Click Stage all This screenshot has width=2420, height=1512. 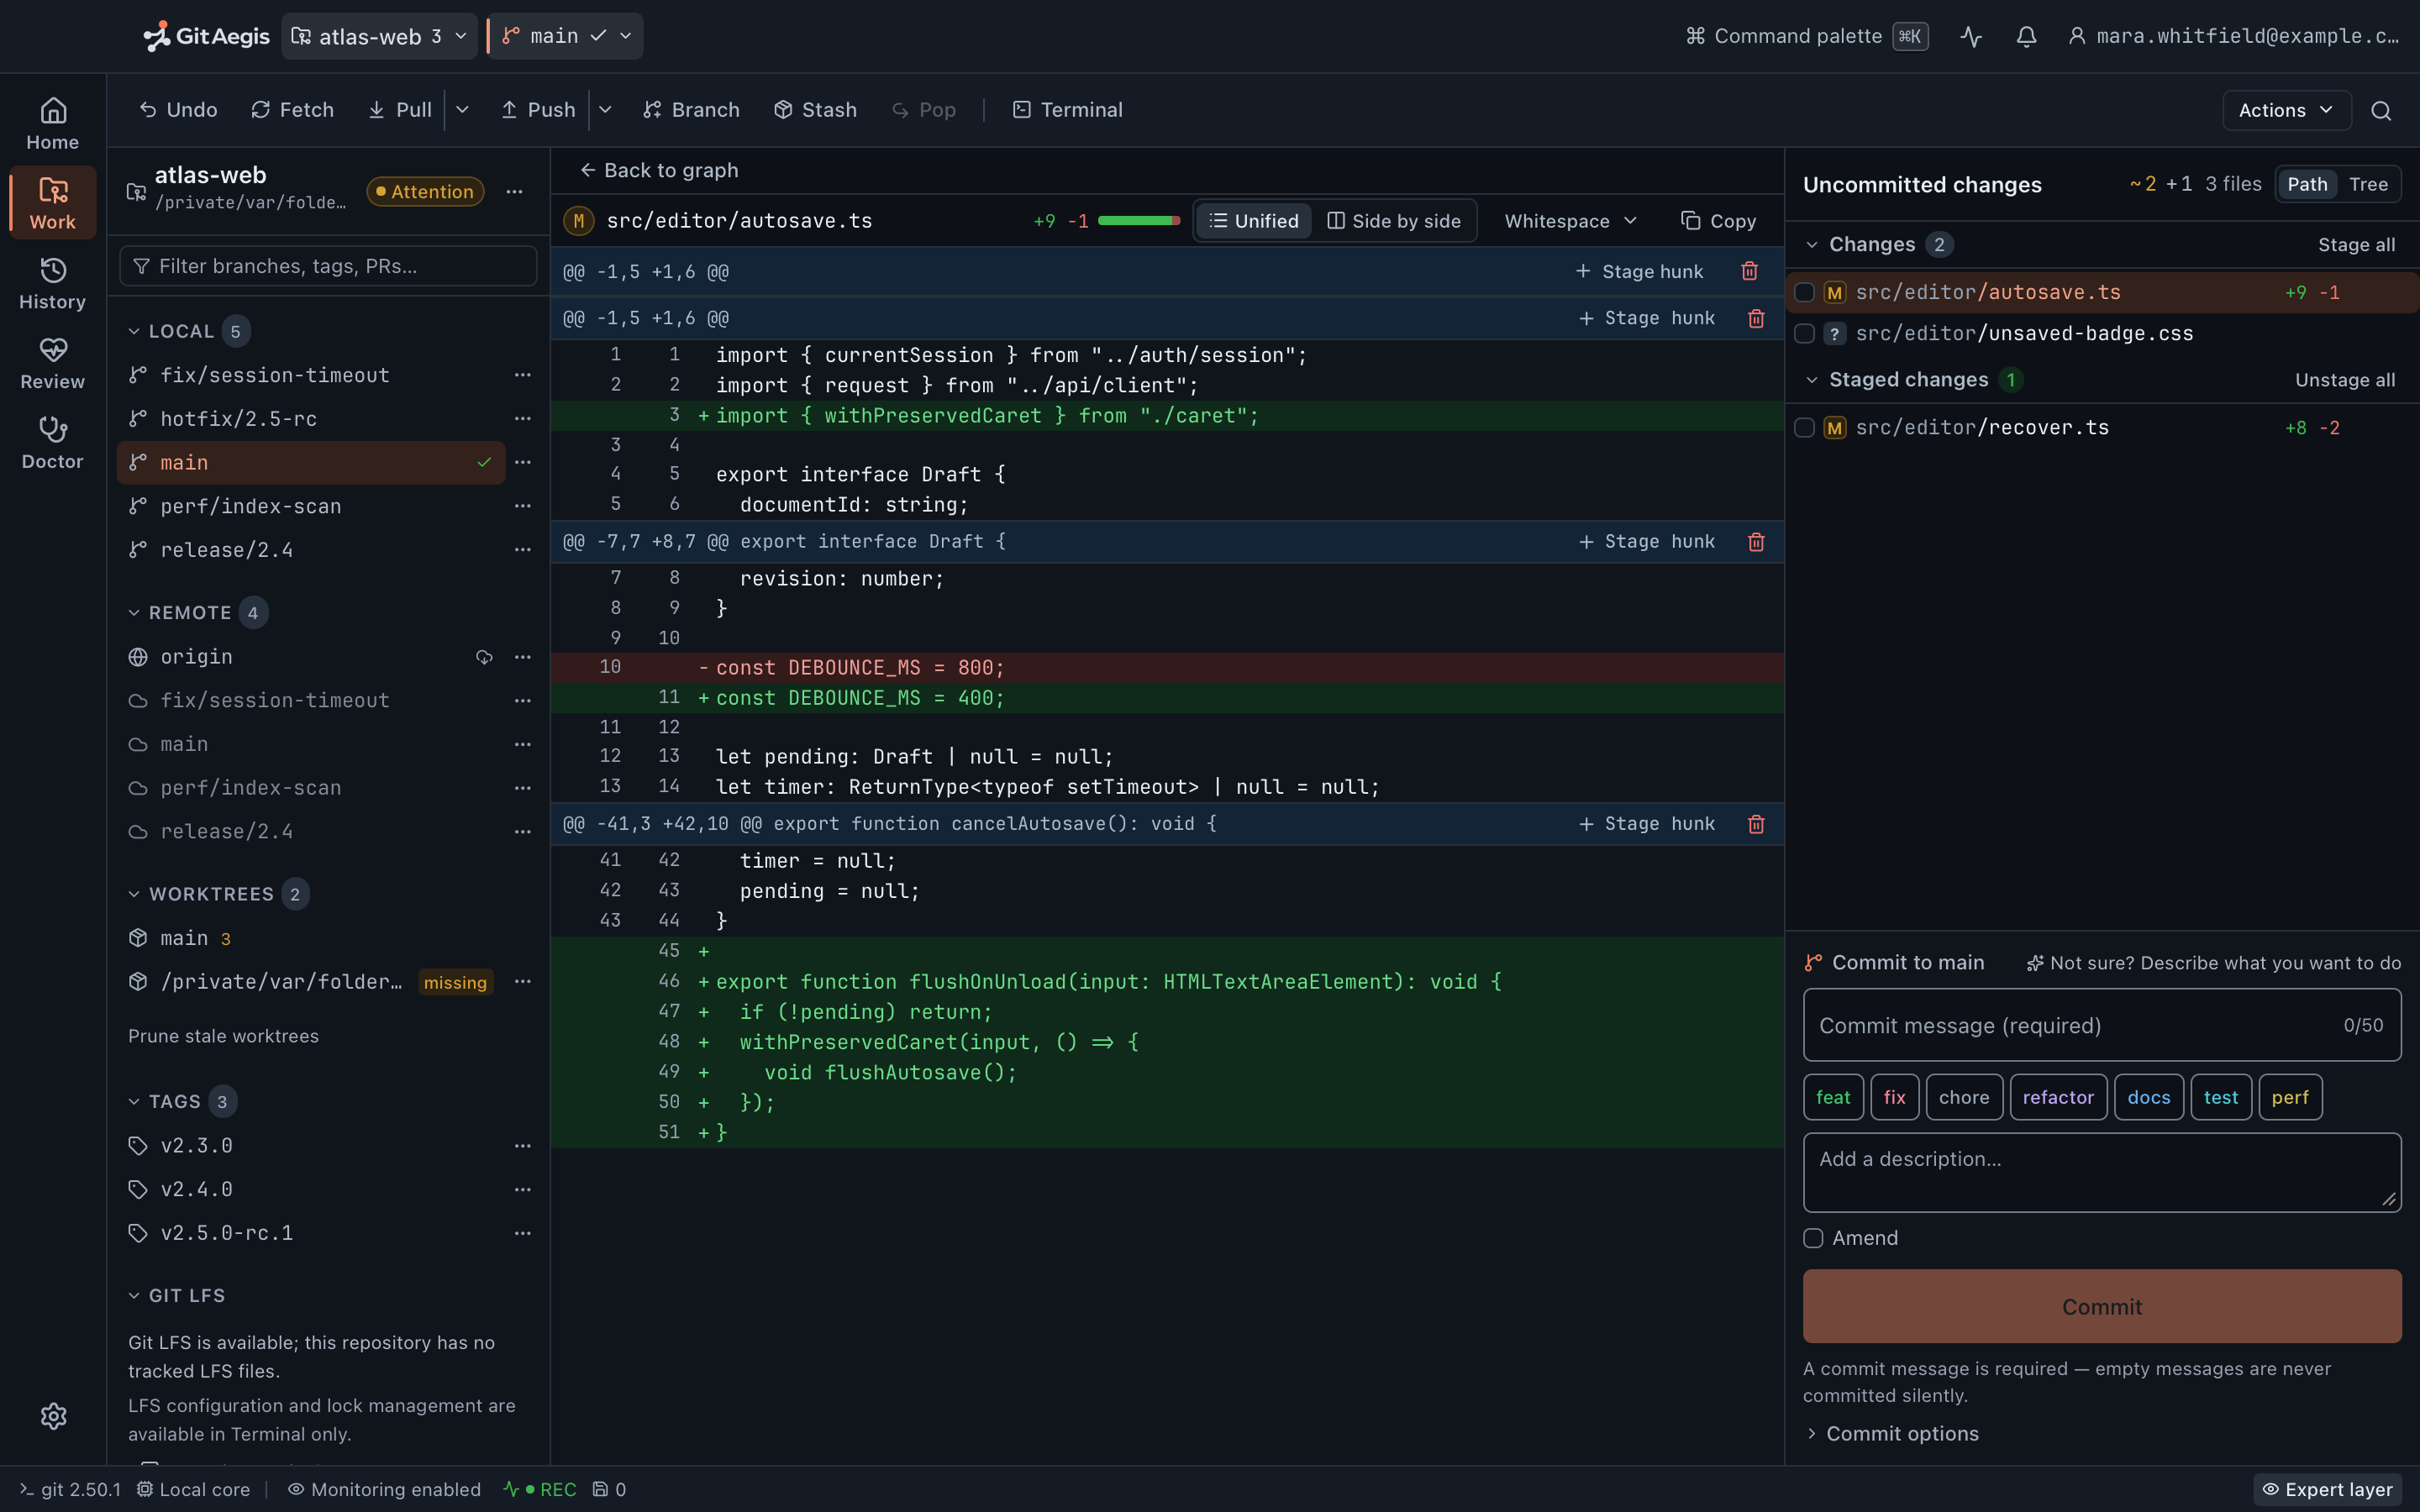(2356, 245)
